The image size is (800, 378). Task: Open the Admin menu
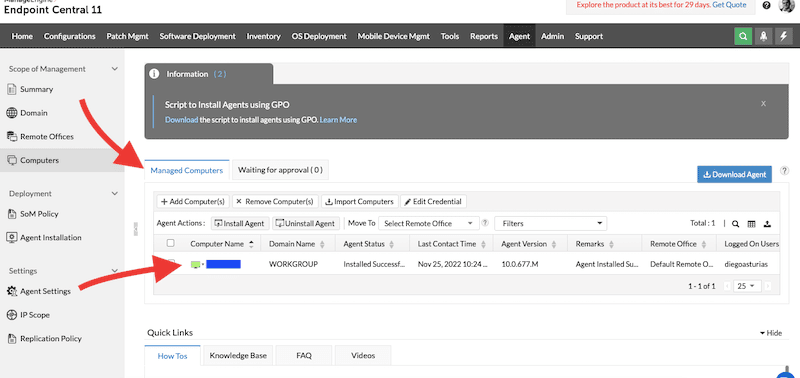point(552,36)
